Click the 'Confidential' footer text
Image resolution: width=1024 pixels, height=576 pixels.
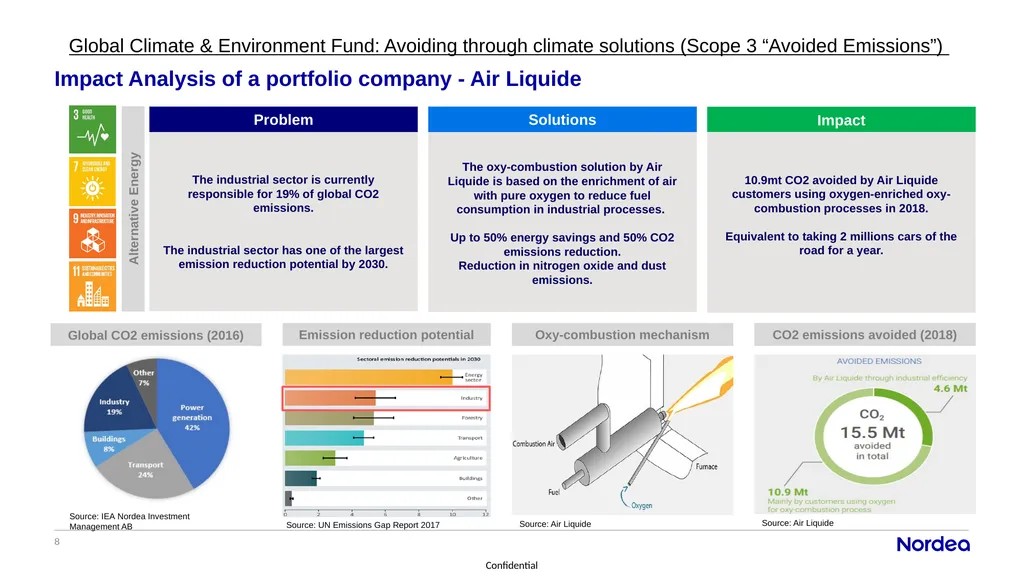[x=511, y=566]
